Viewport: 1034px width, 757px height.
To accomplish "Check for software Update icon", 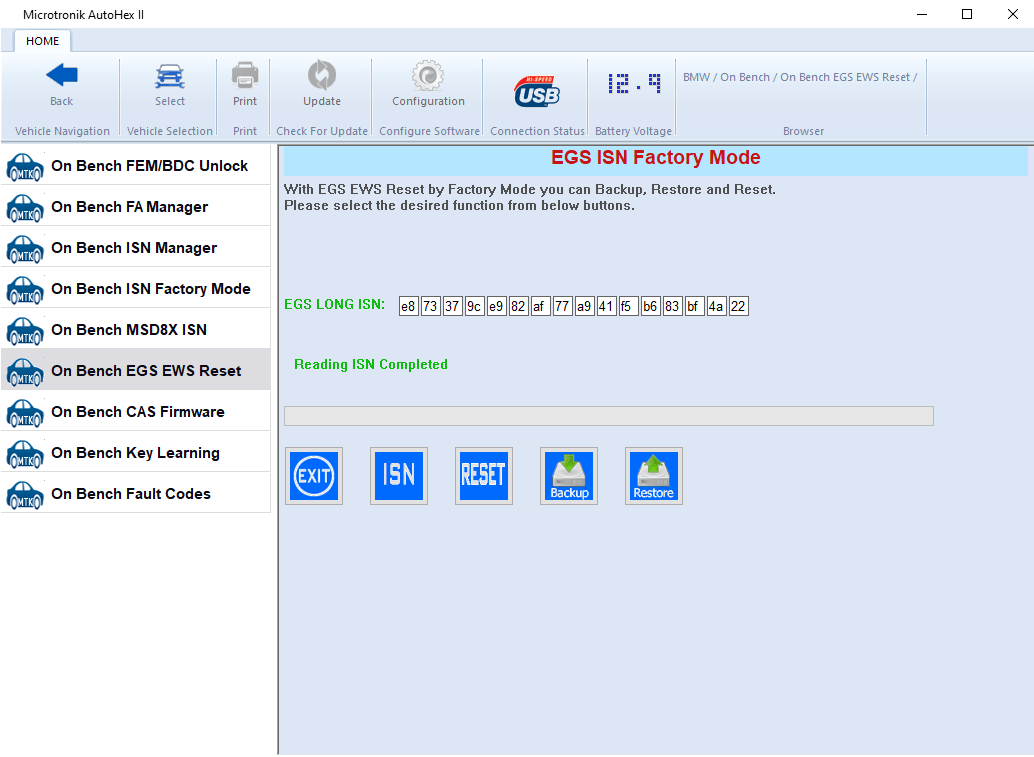I will coord(322,84).
